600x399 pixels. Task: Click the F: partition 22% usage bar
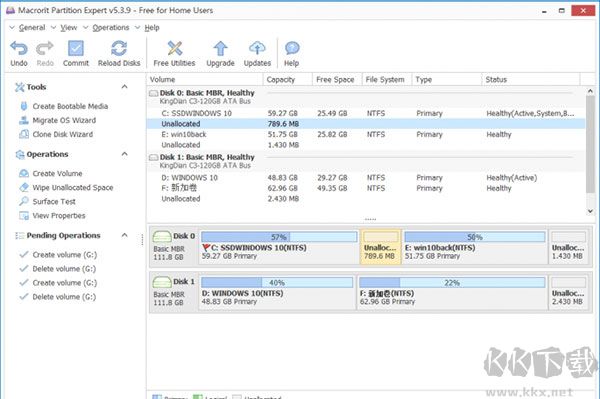tap(452, 282)
